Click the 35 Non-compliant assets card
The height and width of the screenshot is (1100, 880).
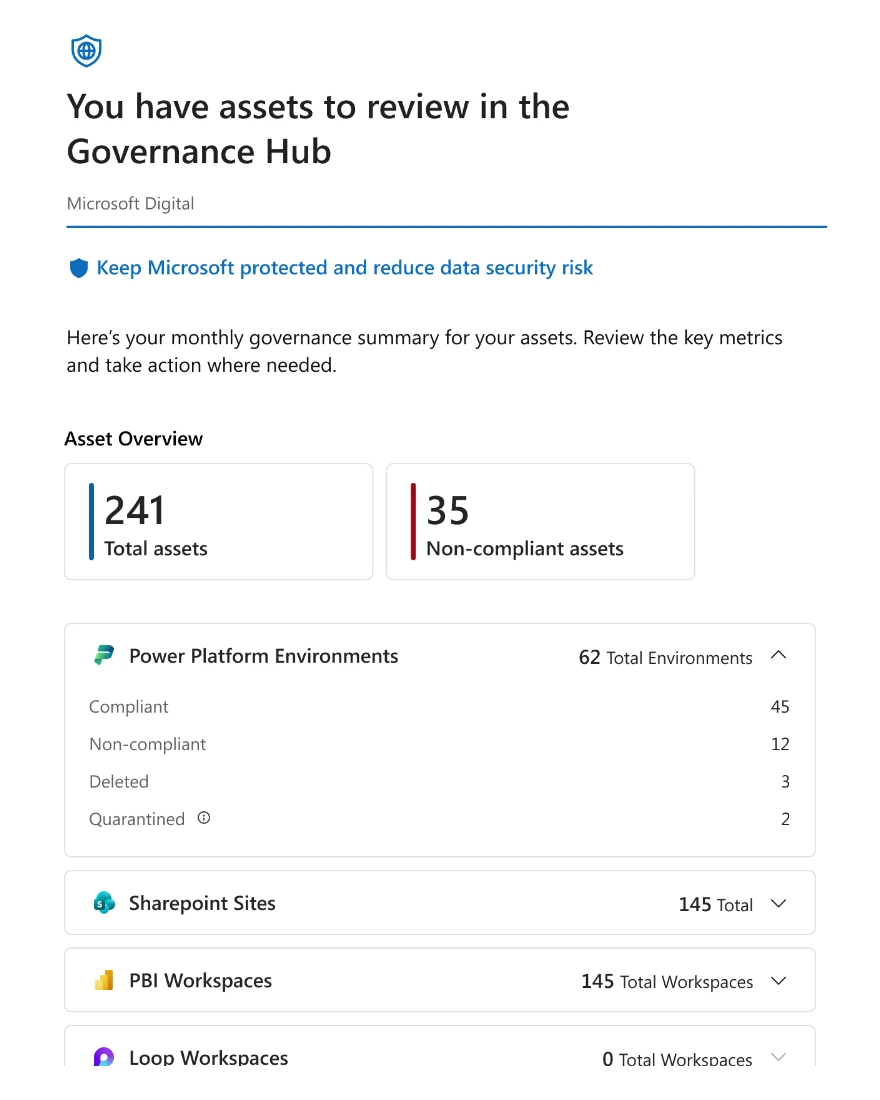click(540, 521)
